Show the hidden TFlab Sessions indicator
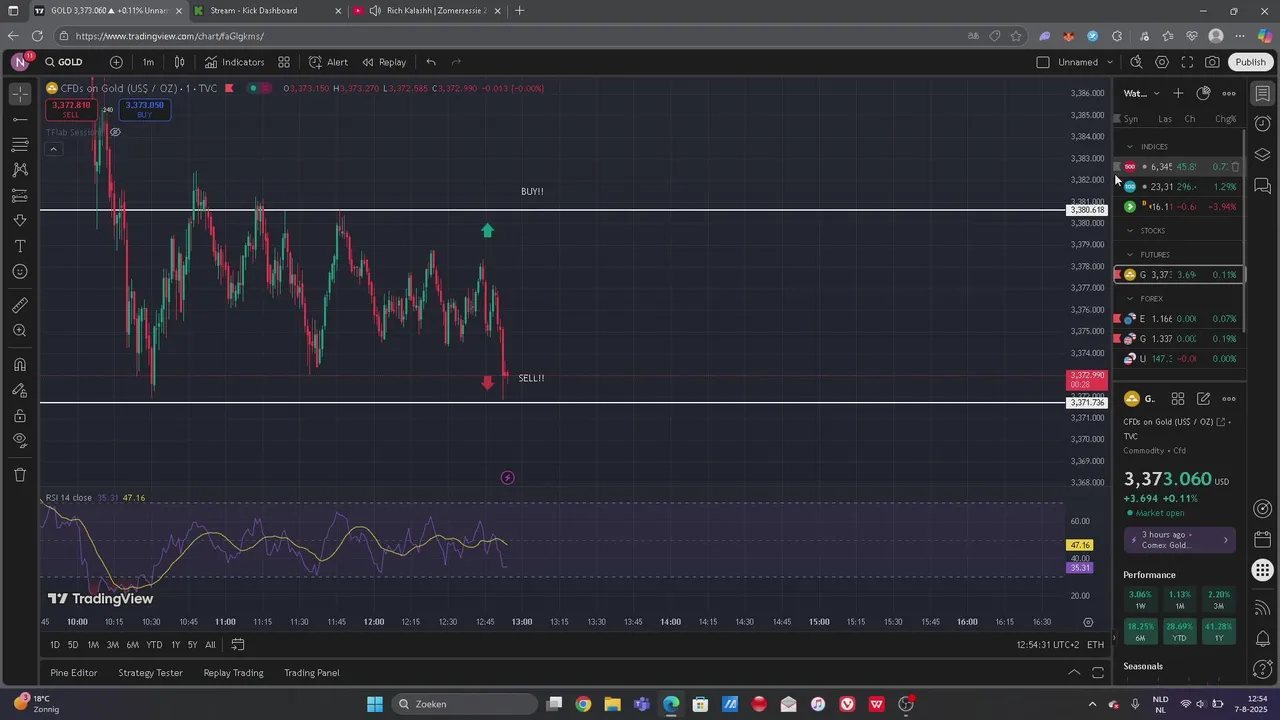 pos(115,132)
